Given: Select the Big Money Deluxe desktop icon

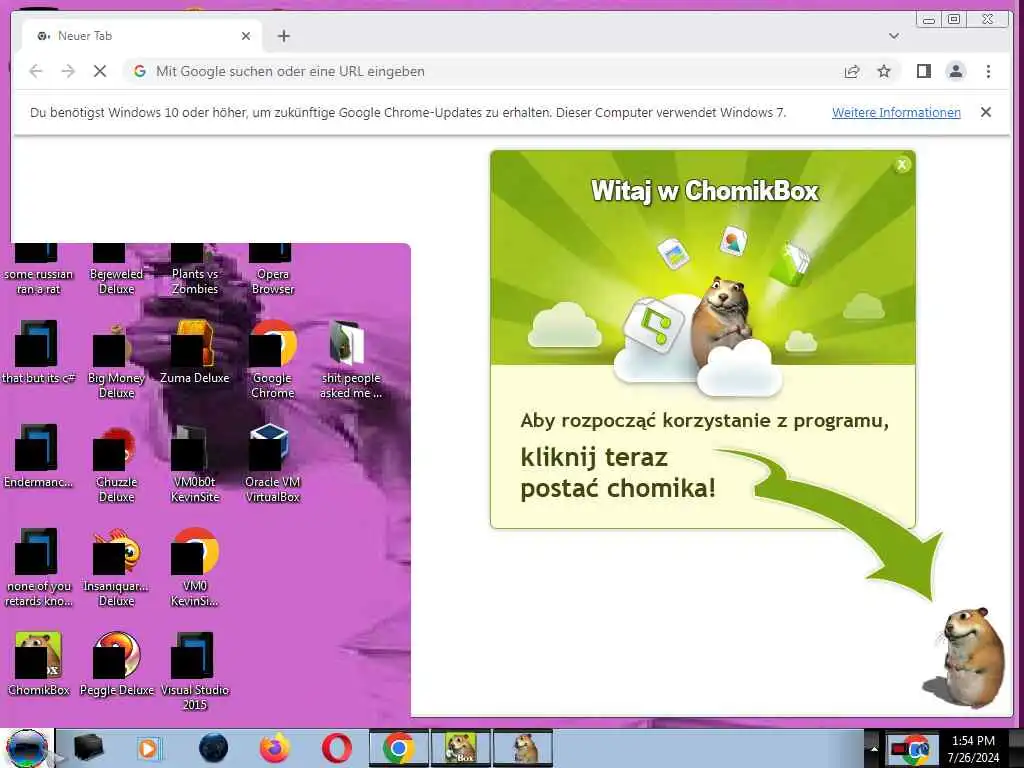Looking at the screenshot, I should [x=116, y=360].
